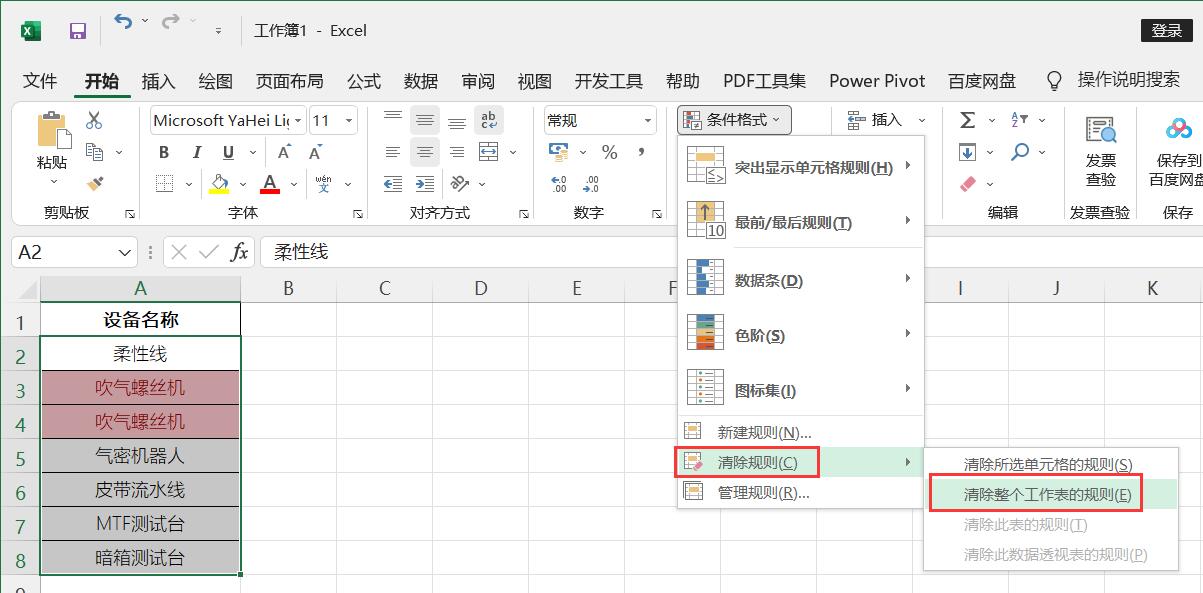Open the font name dropdown Microsoft YaHei
This screenshot has width=1203, height=593.
(297, 120)
